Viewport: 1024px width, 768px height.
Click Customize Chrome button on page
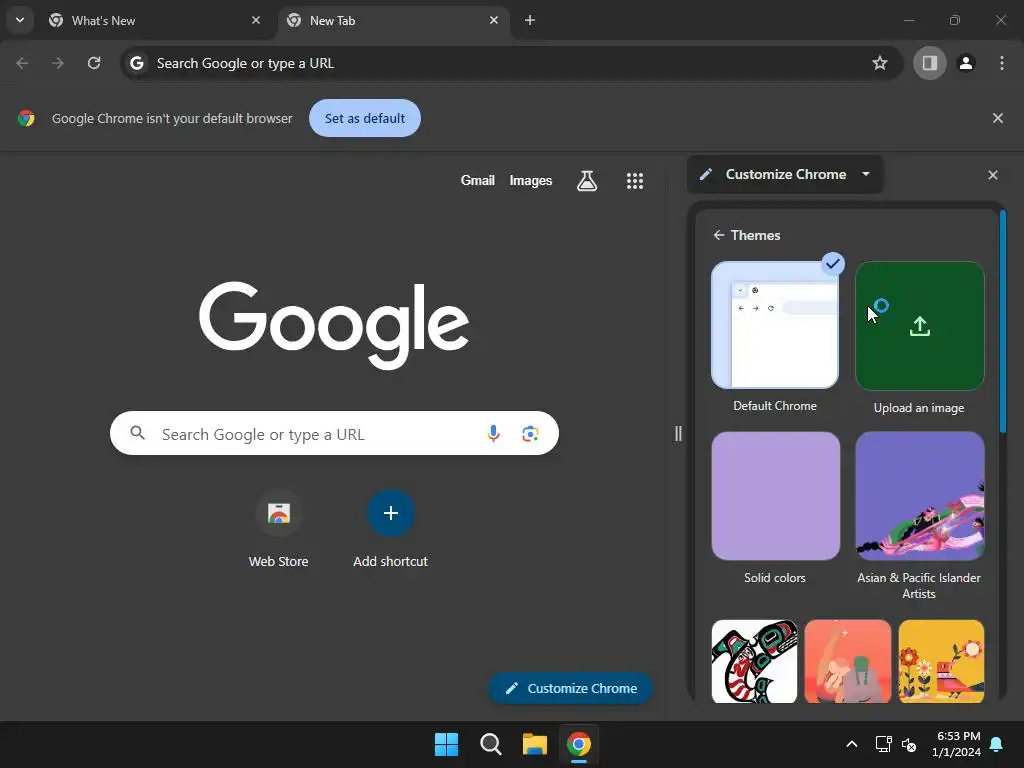(571, 688)
